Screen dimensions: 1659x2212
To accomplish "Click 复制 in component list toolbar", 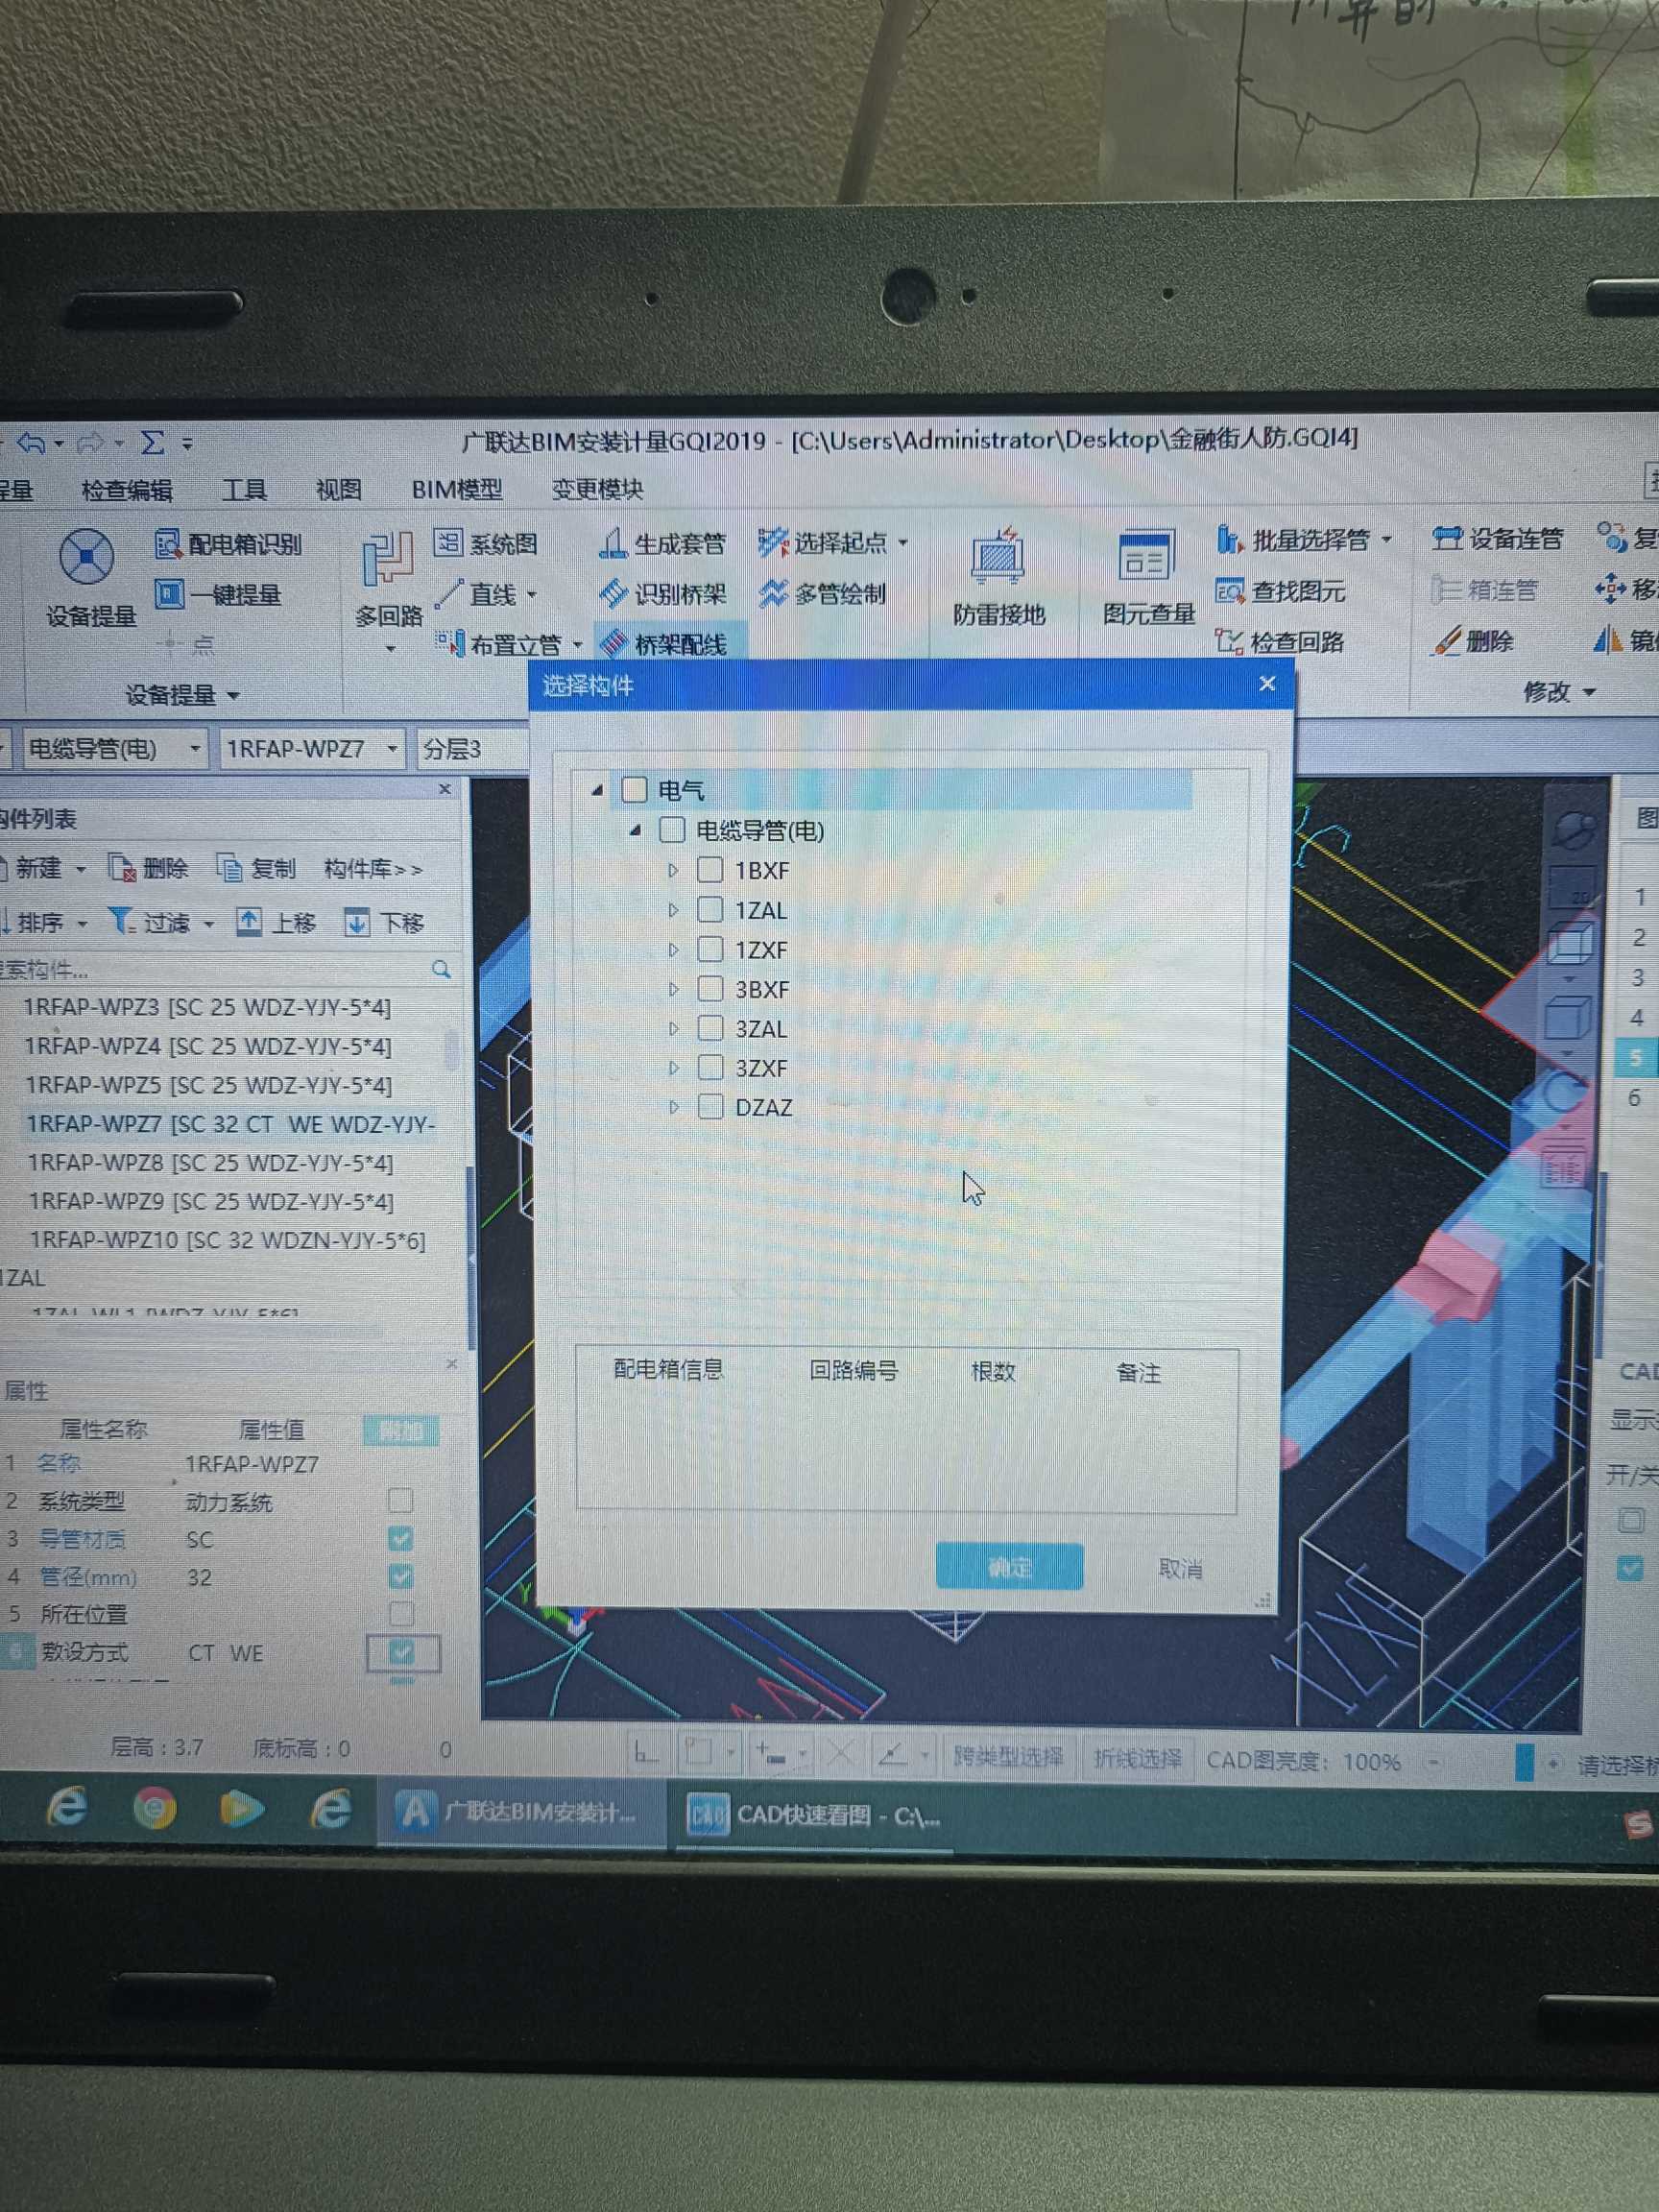I will pos(257,869).
